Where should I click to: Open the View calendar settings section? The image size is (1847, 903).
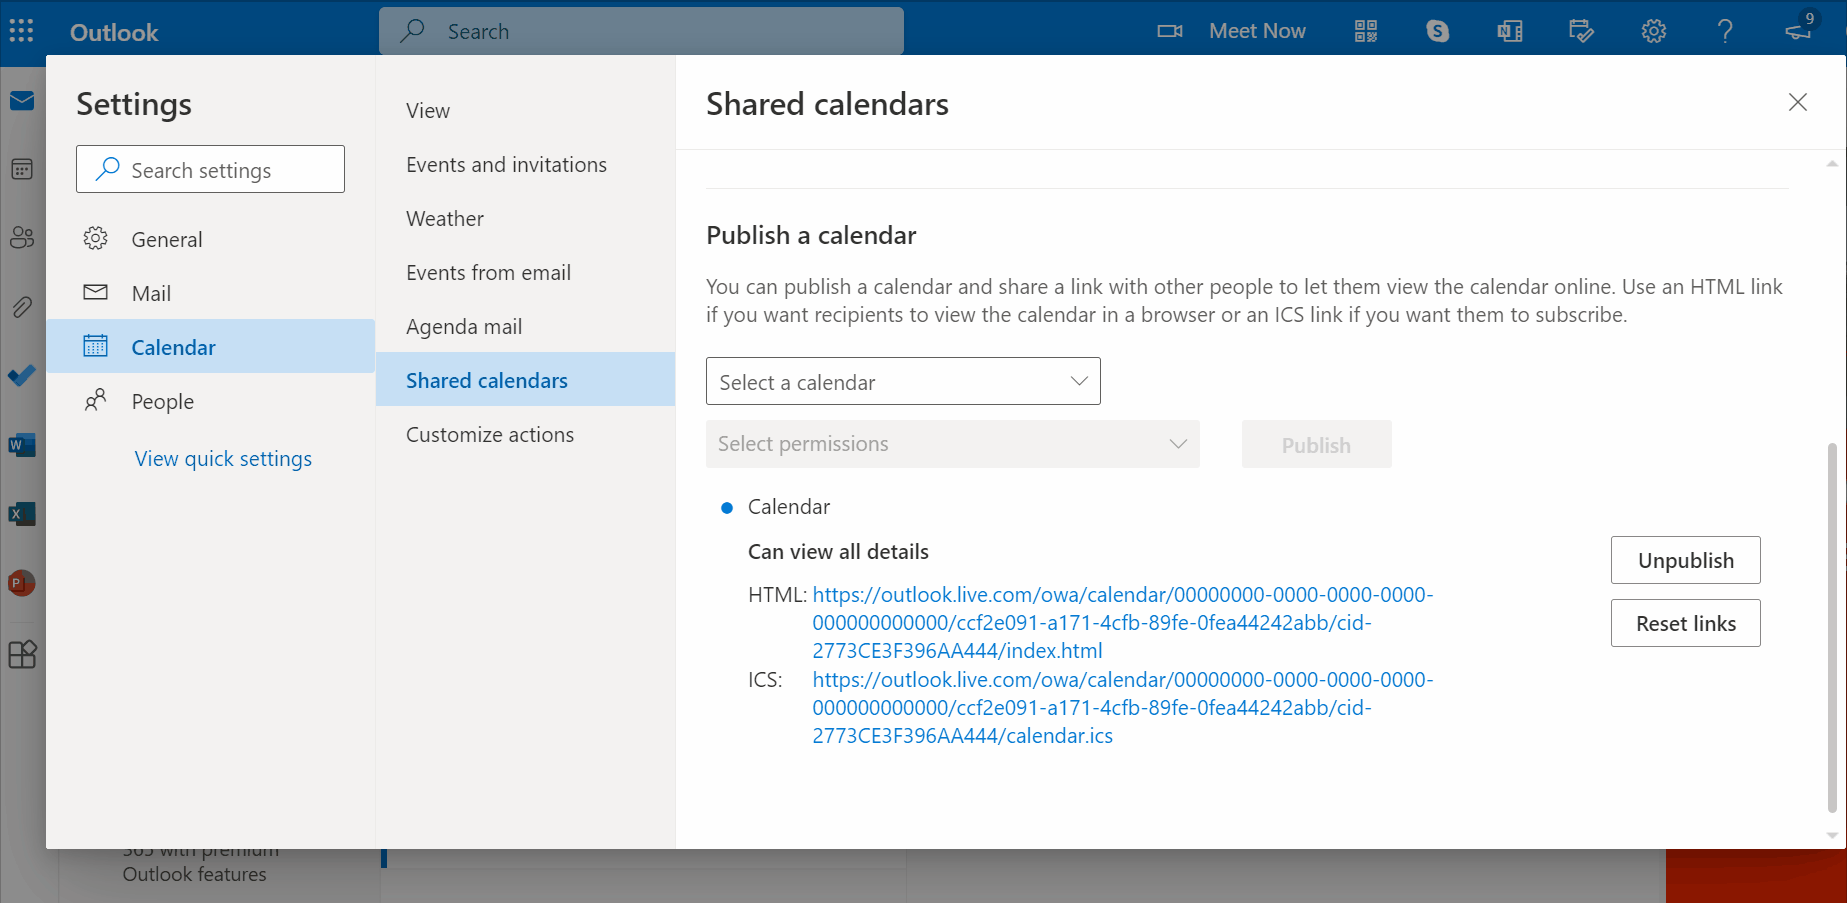526,110
